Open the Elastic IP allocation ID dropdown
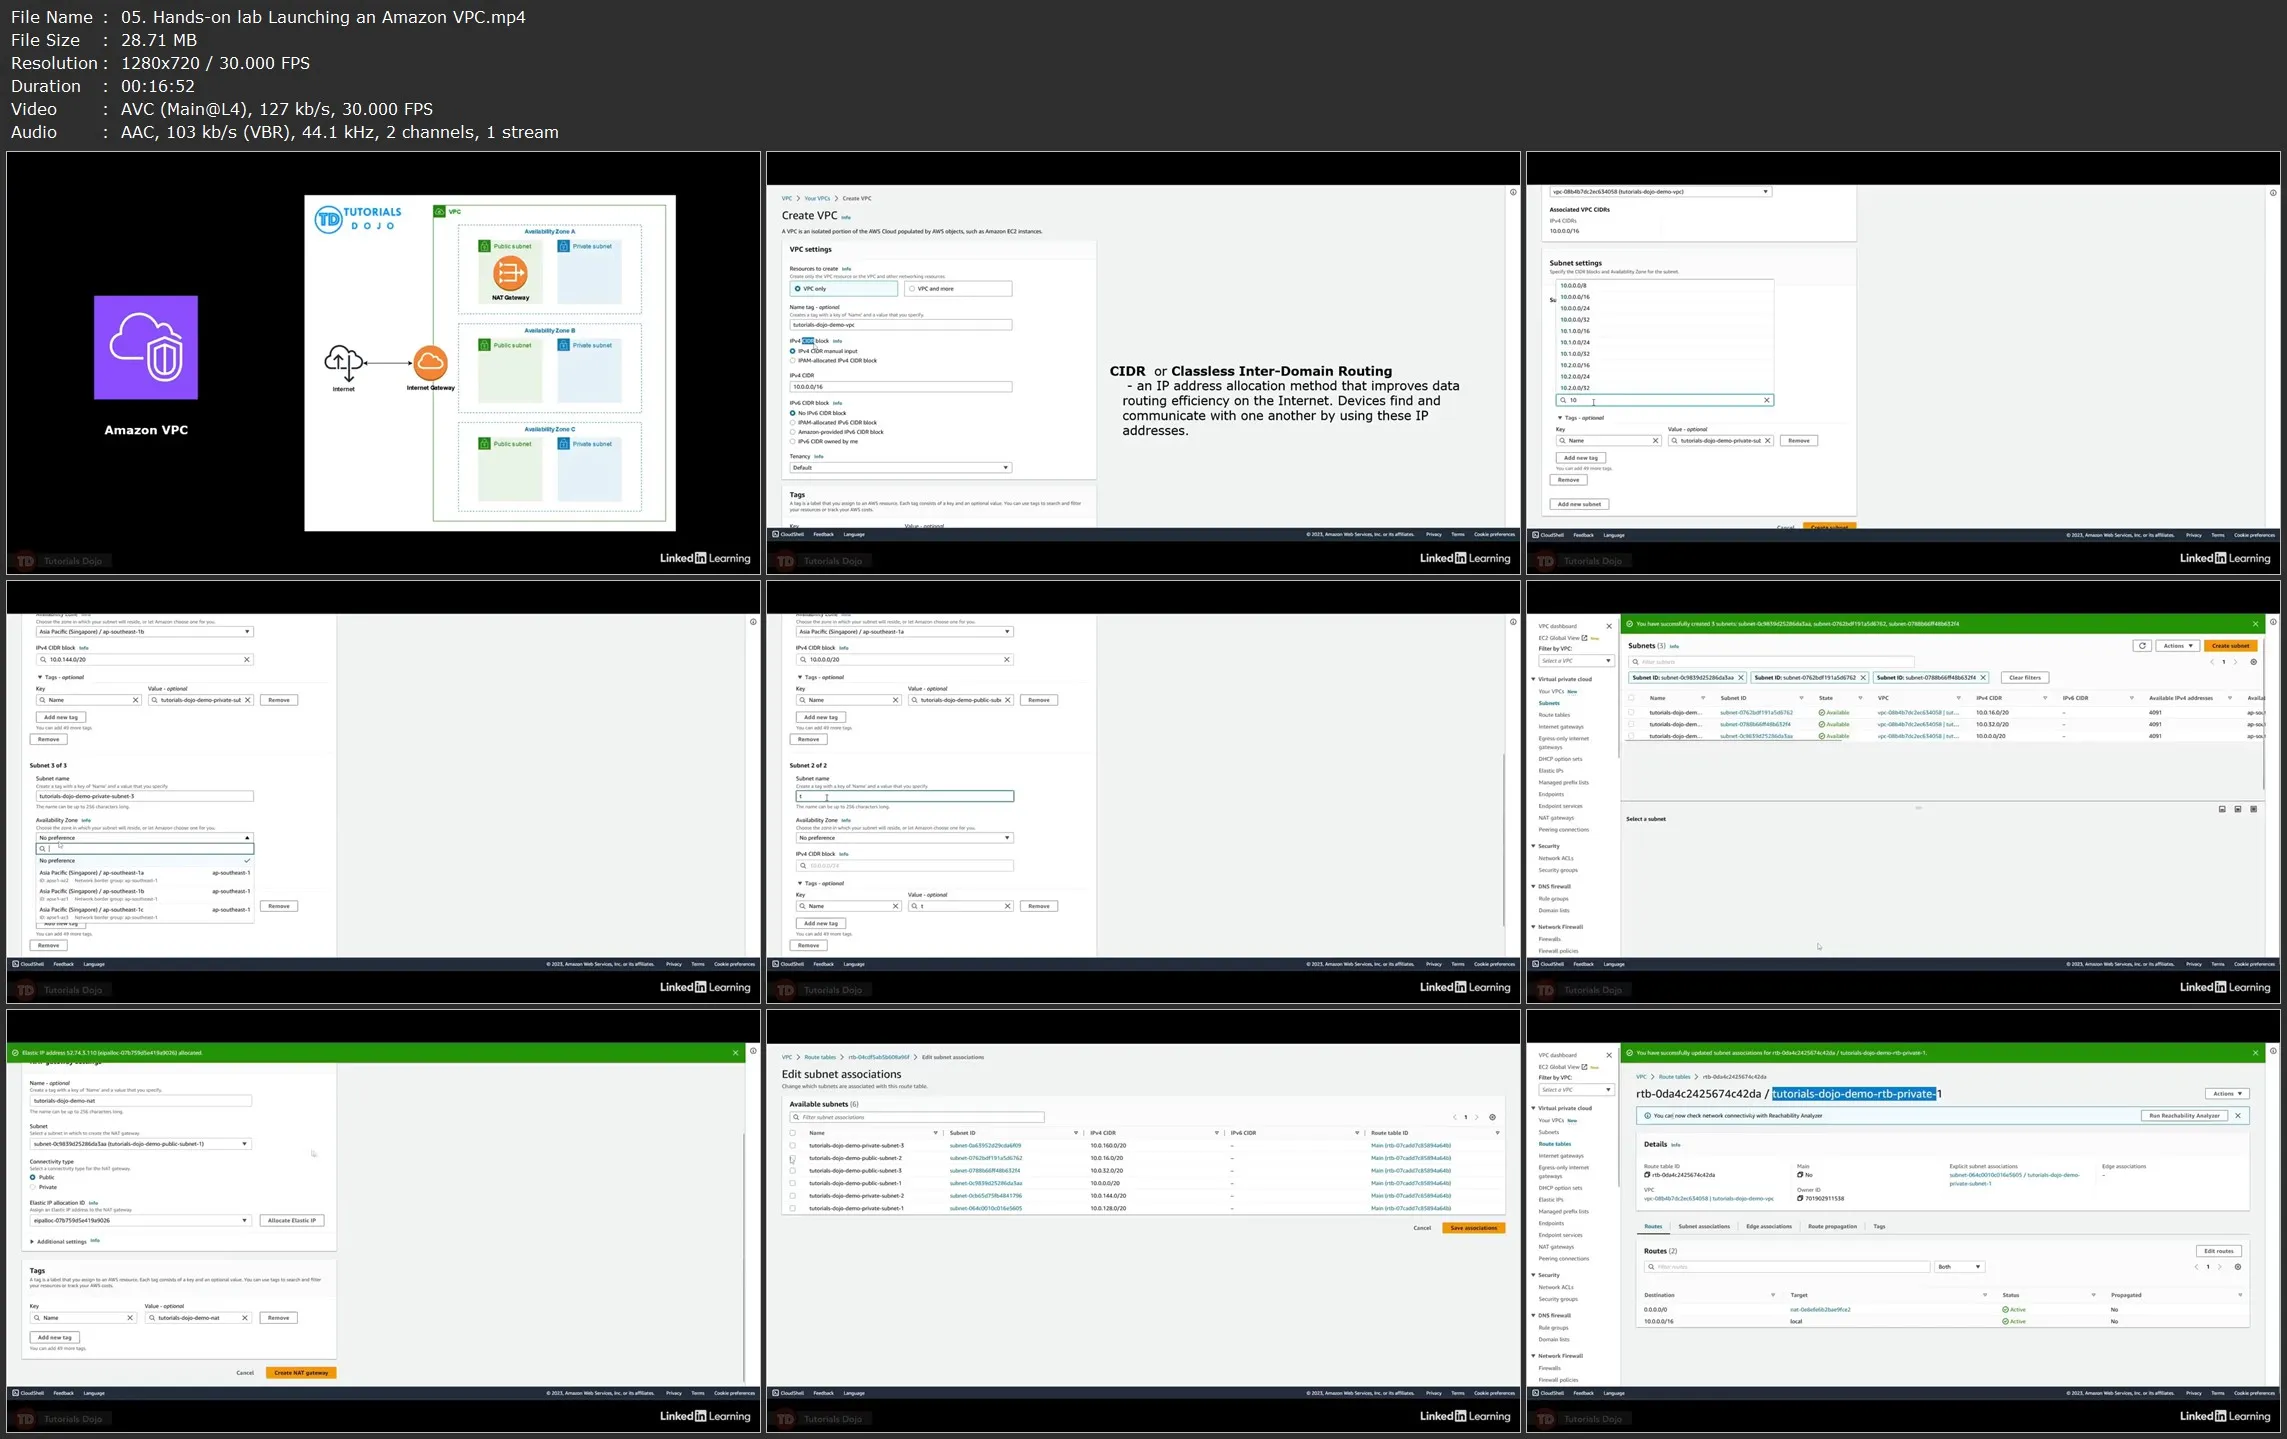 (x=140, y=1221)
